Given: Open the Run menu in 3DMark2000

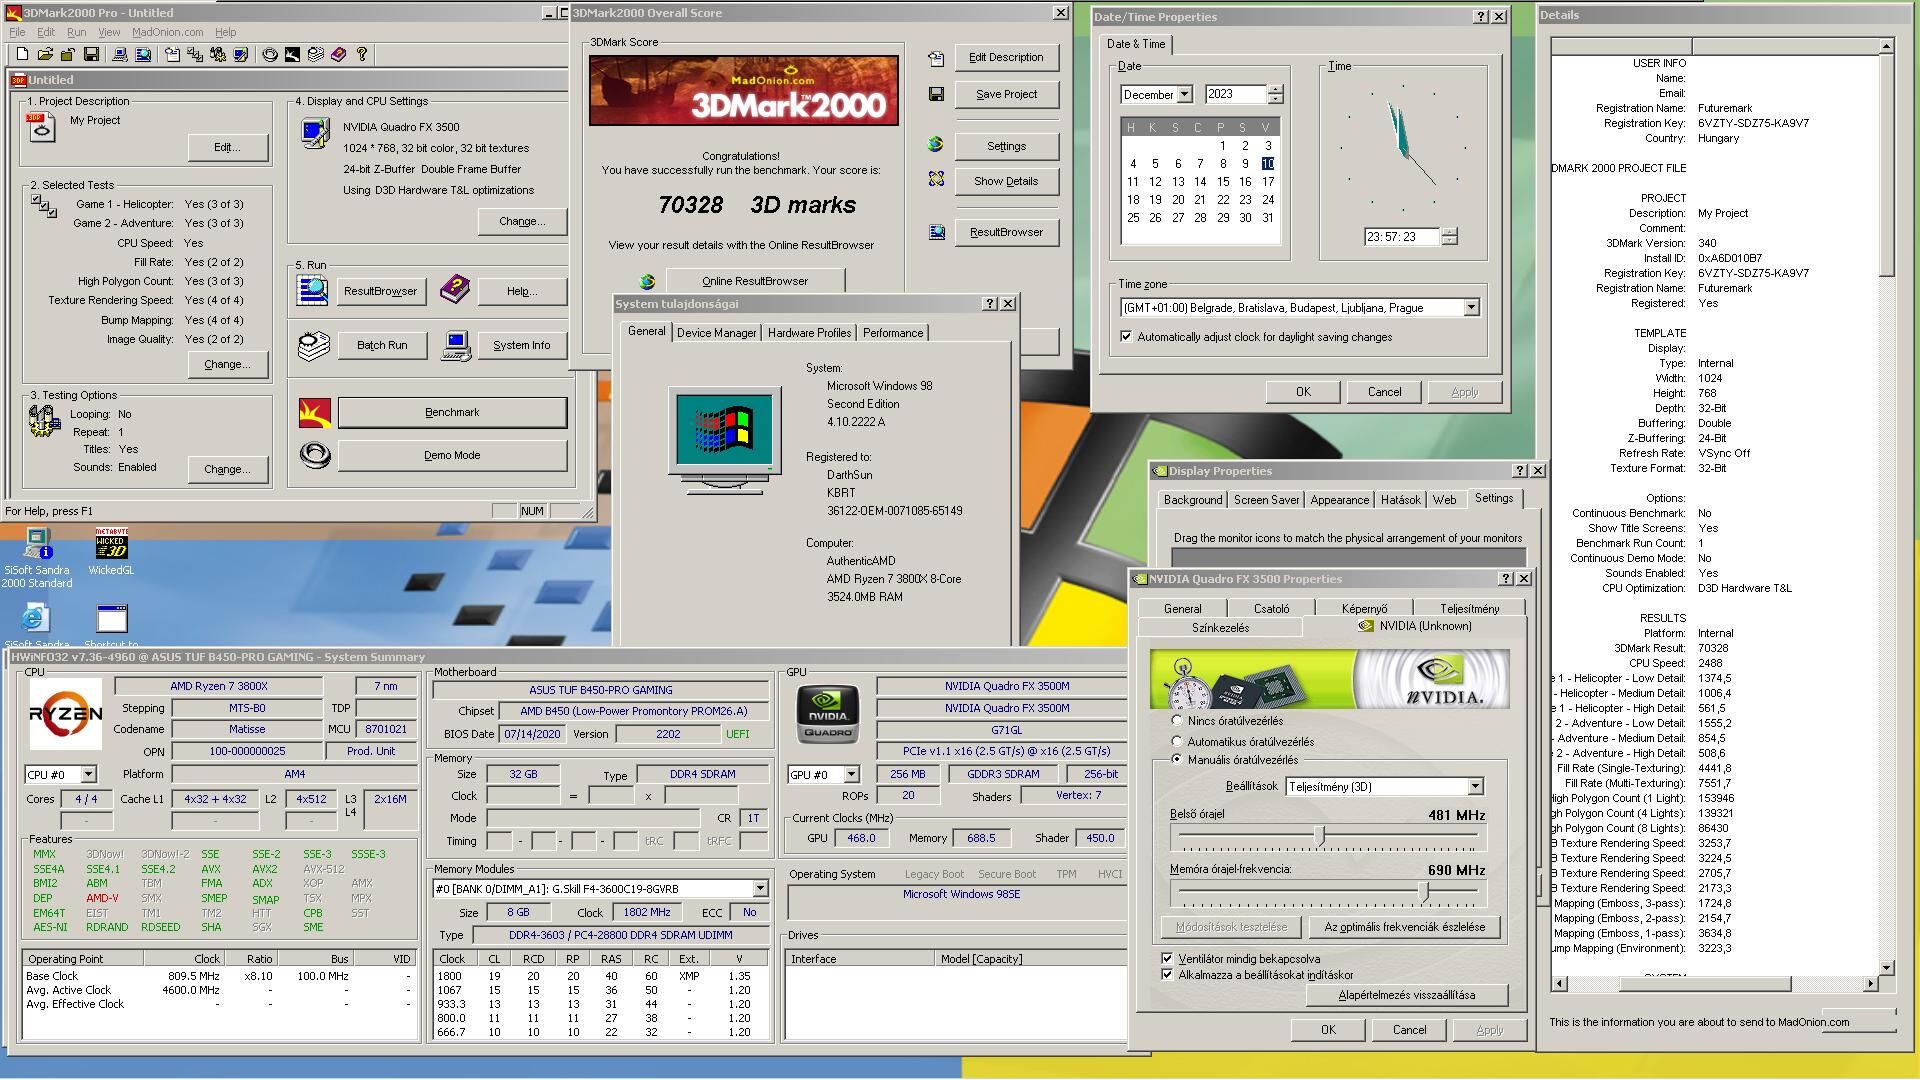Looking at the screenshot, I should [x=76, y=32].
